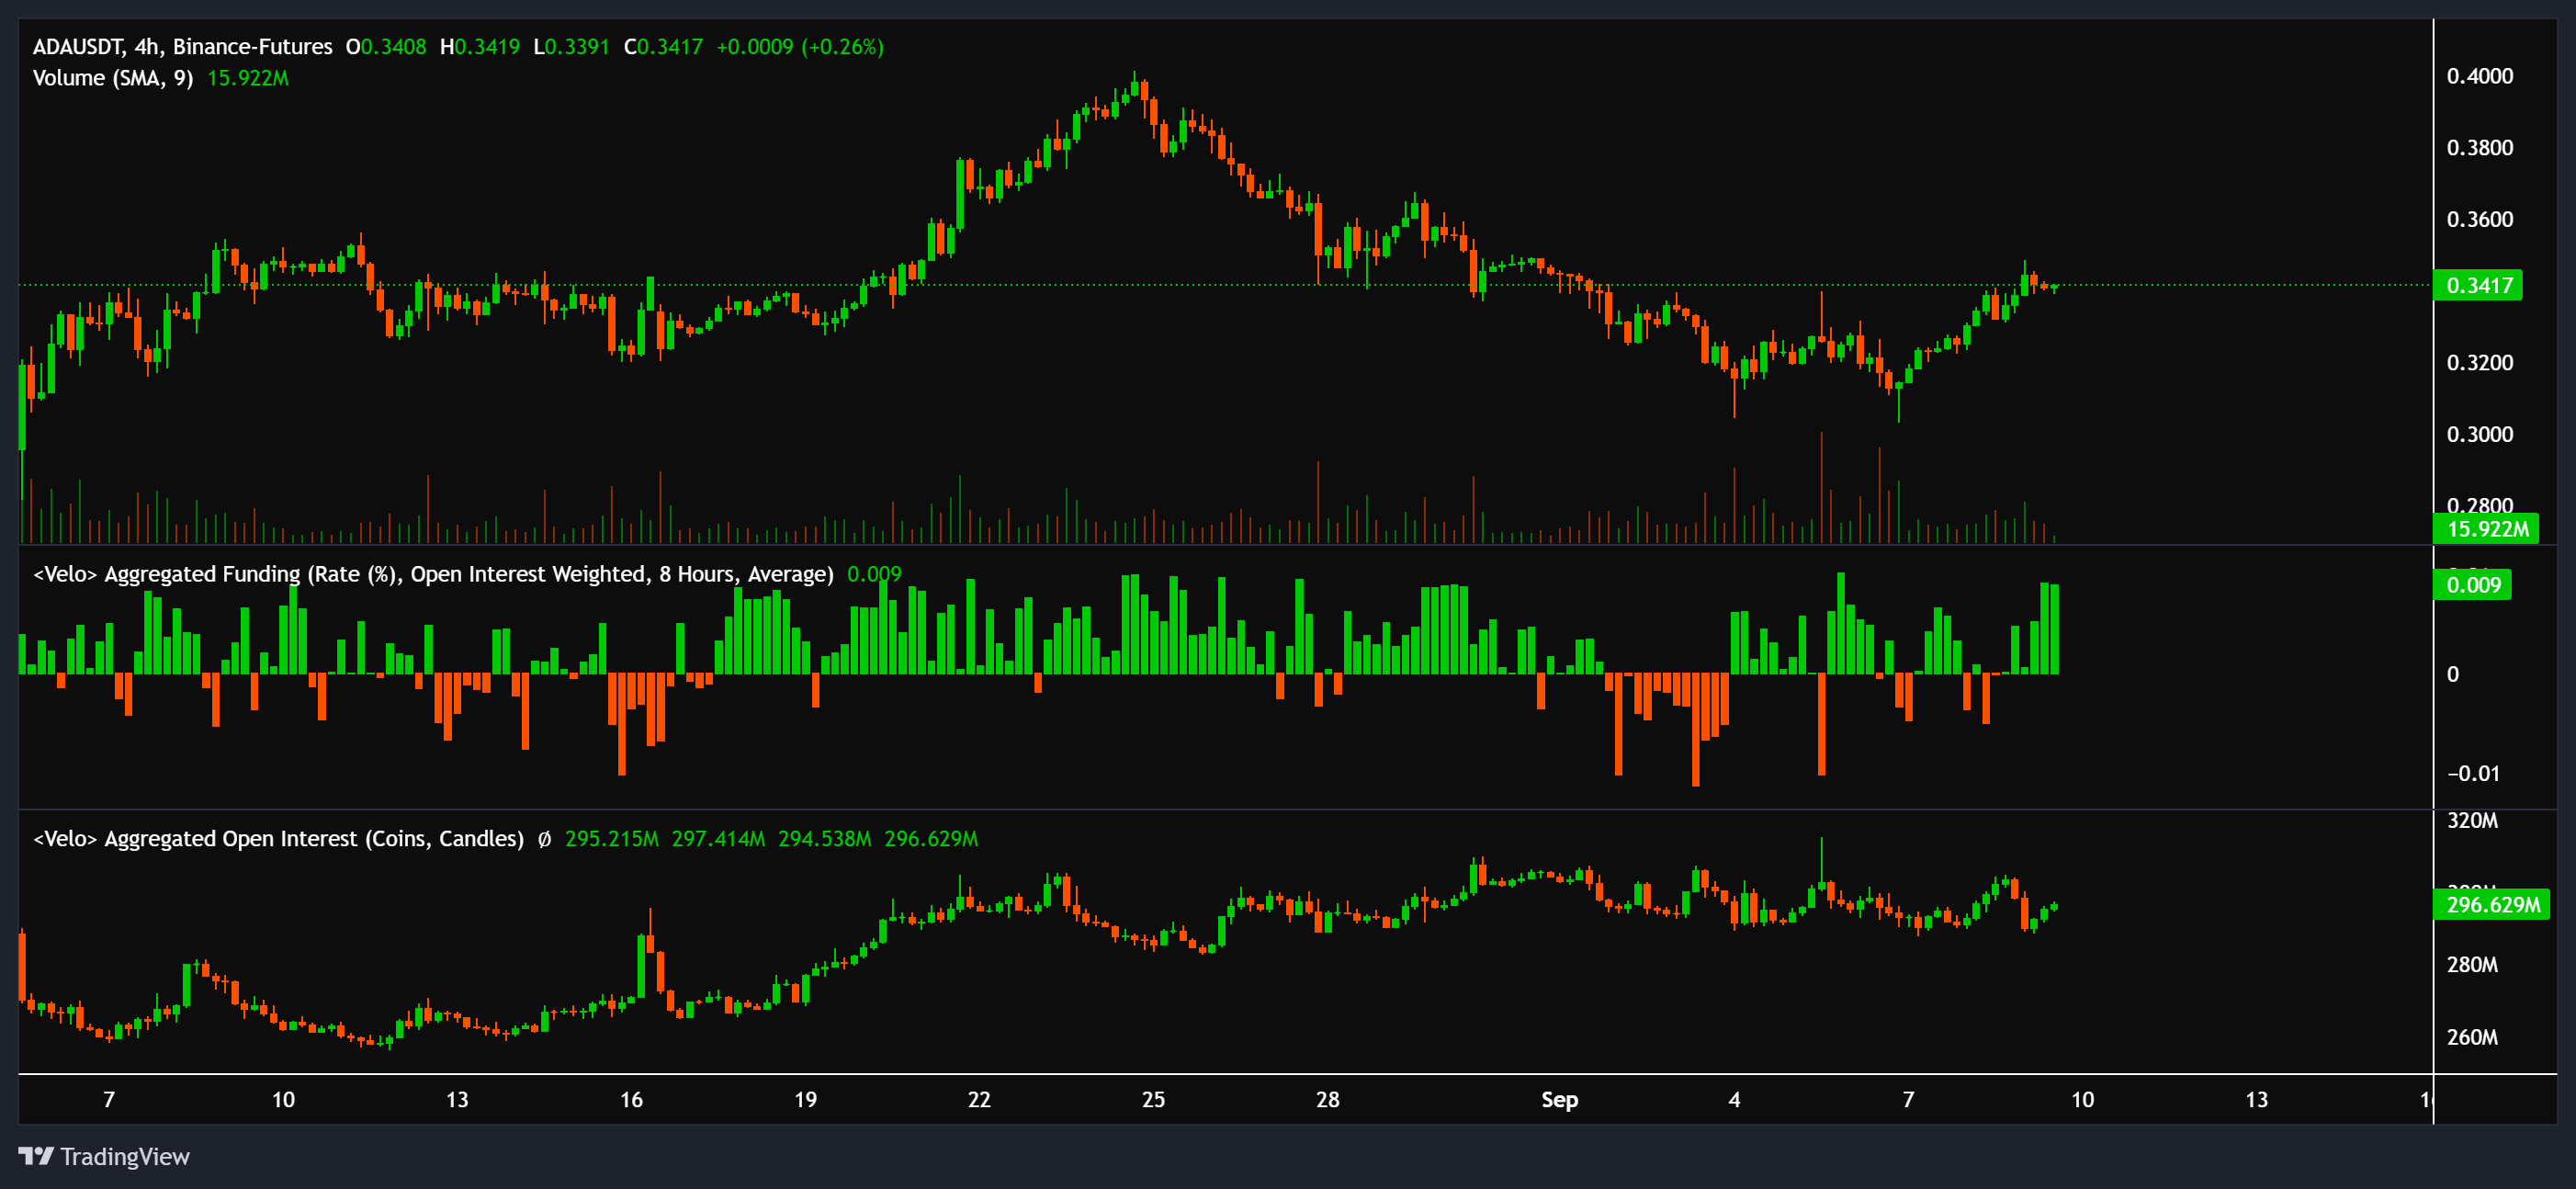Click the open price value 0.3408
The image size is (2576, 1189).
[x=393, y=47]
